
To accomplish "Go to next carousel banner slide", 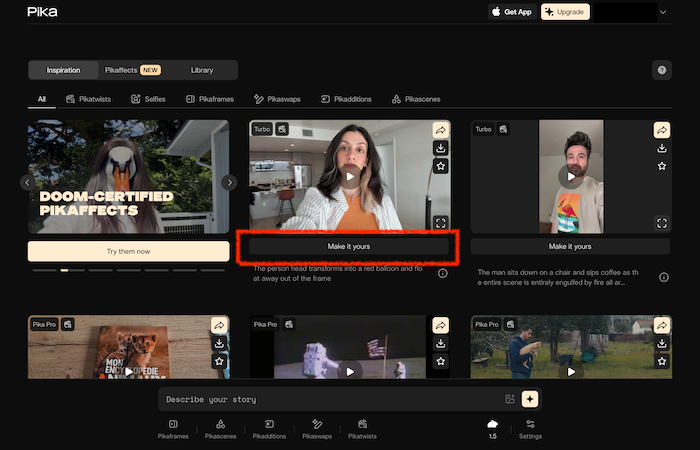I will [x=229, y=182].
